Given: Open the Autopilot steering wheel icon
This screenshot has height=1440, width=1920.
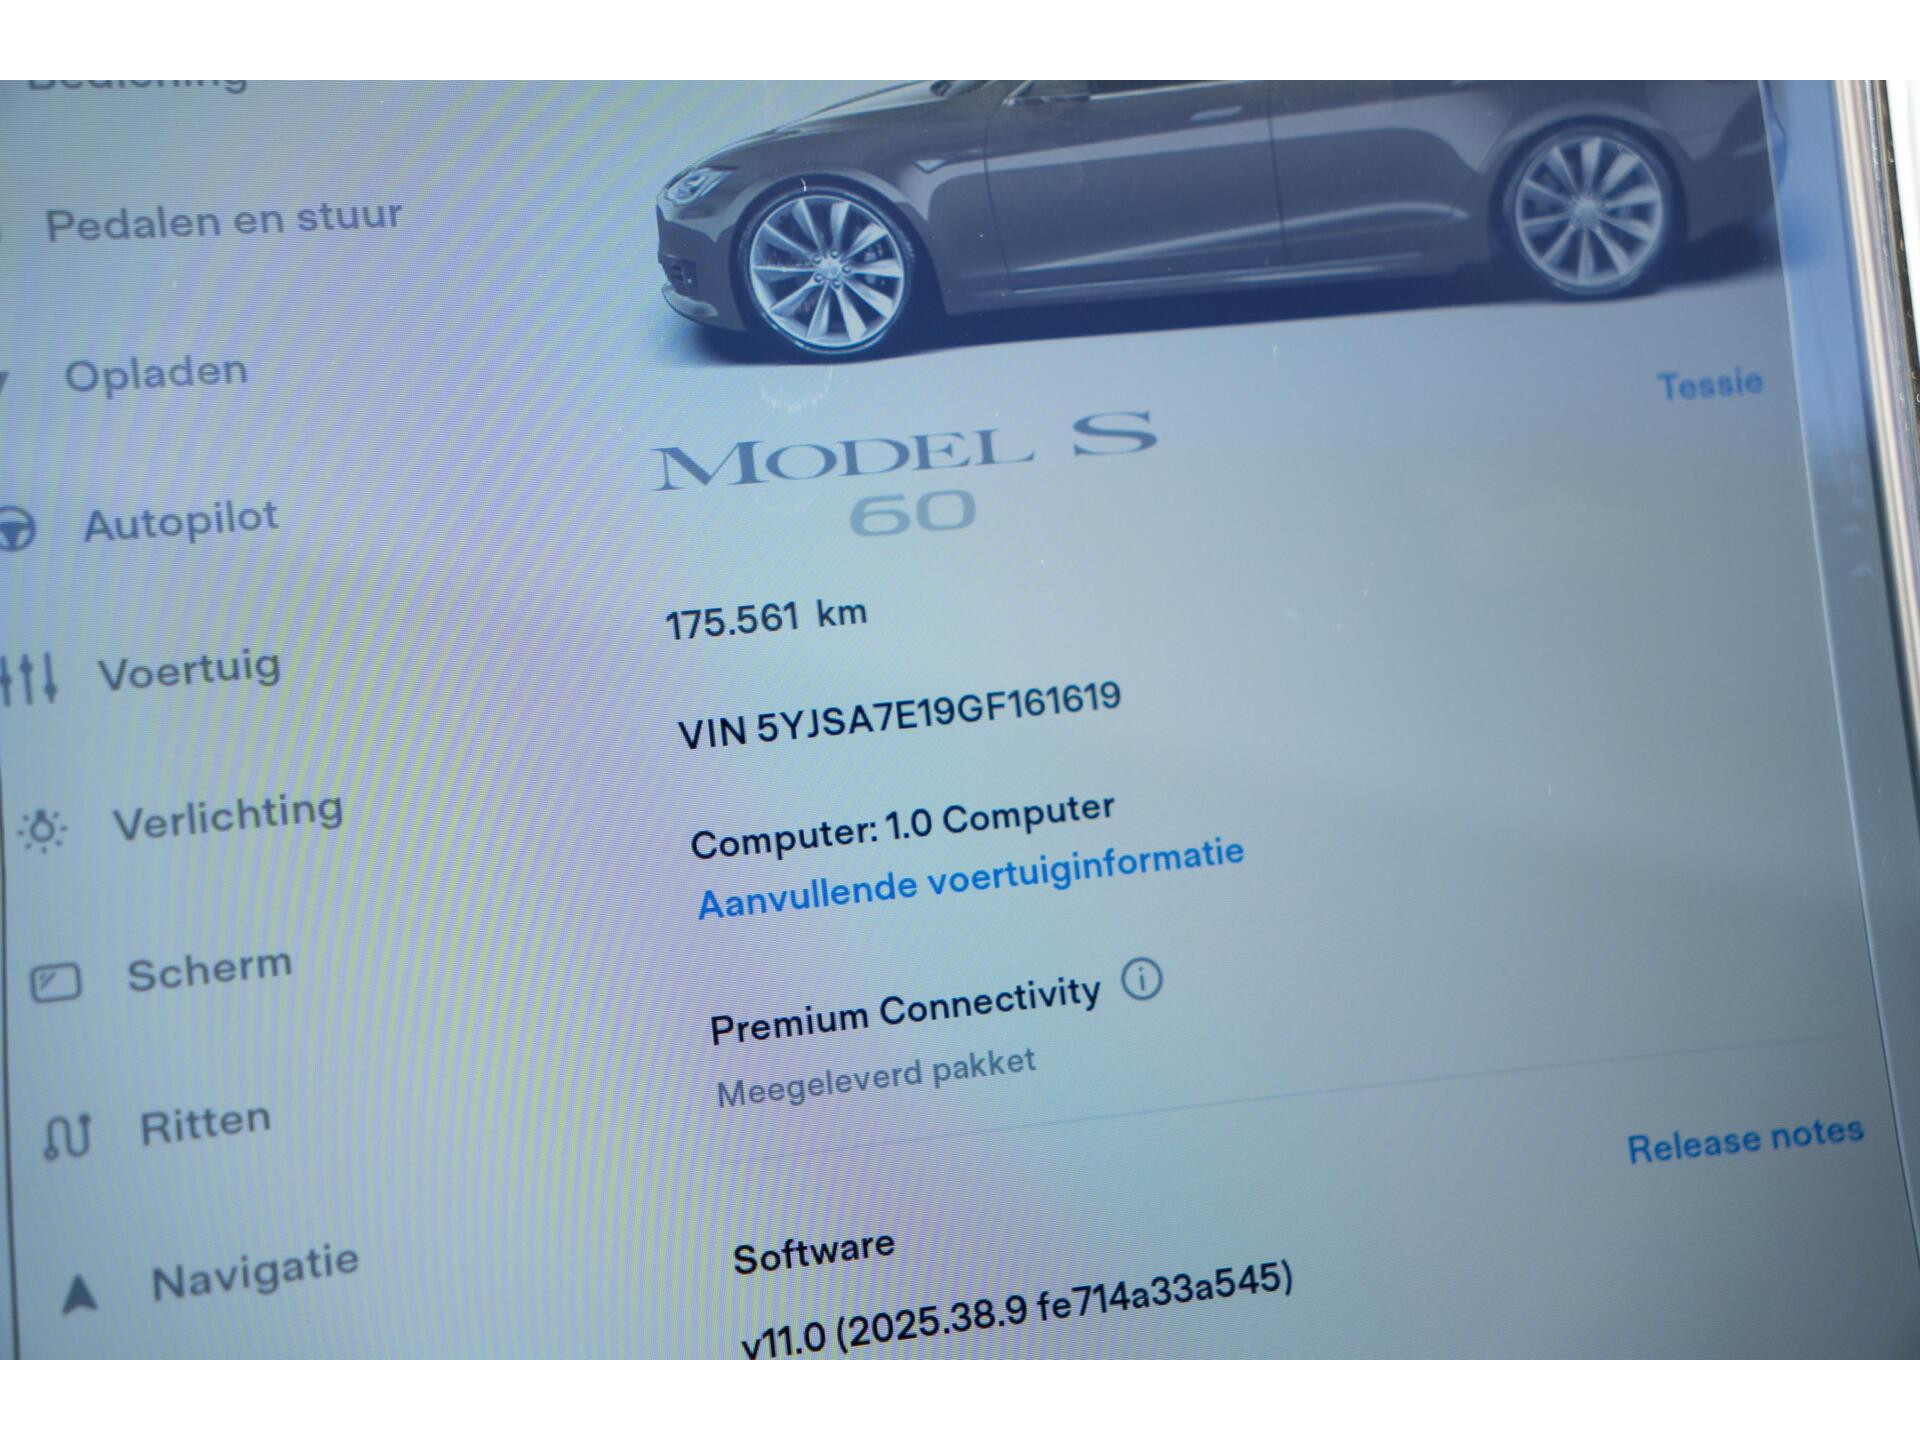Looking at the screenshot, I should 16,530.
